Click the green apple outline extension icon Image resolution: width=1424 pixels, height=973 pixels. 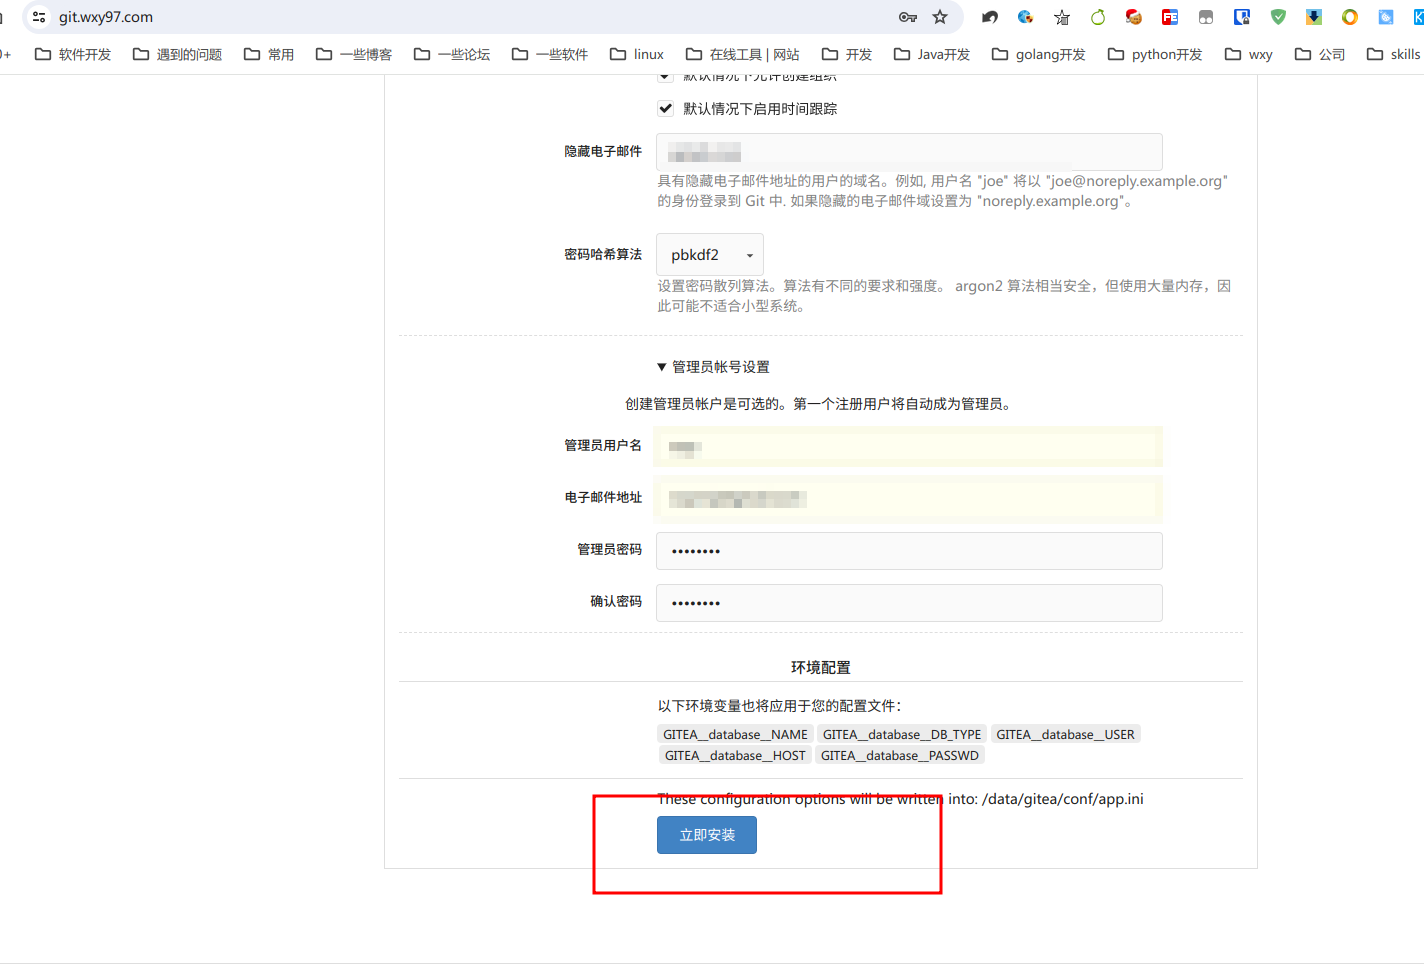(1098, 17)
